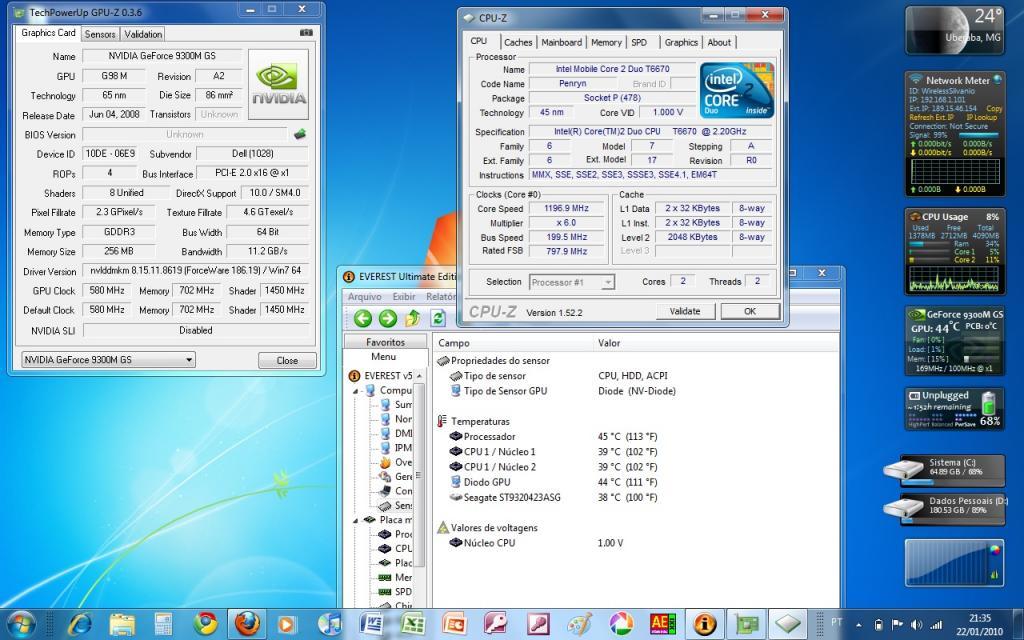Click the Sistema (C:) drive gadget
Image resolution: width=1024 pixels, height=640 pixels.
tap(944, 471)
